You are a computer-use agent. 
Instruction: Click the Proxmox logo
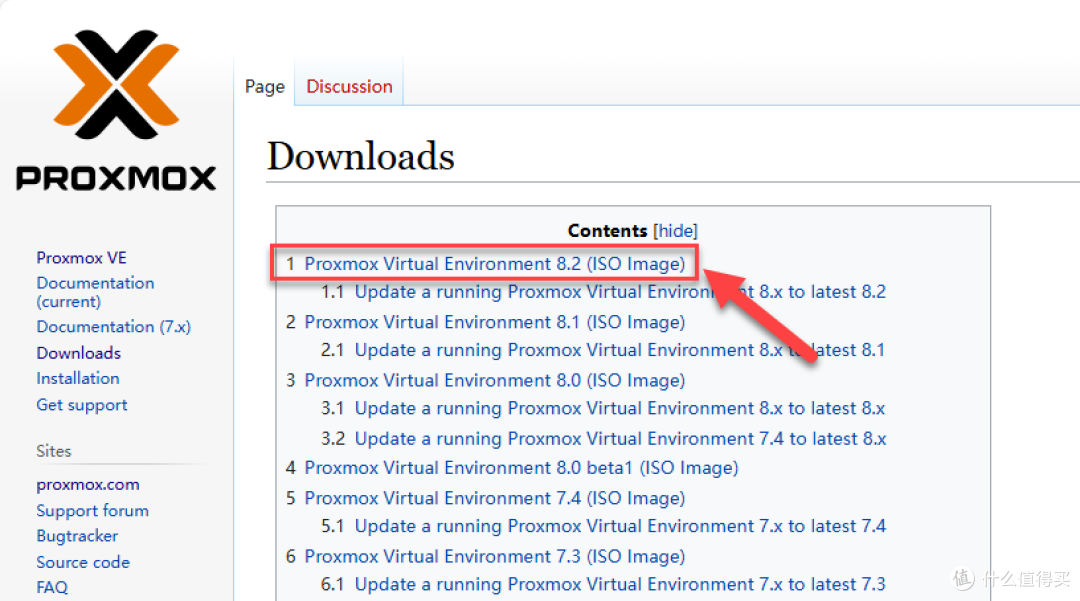tap(116, 110)
